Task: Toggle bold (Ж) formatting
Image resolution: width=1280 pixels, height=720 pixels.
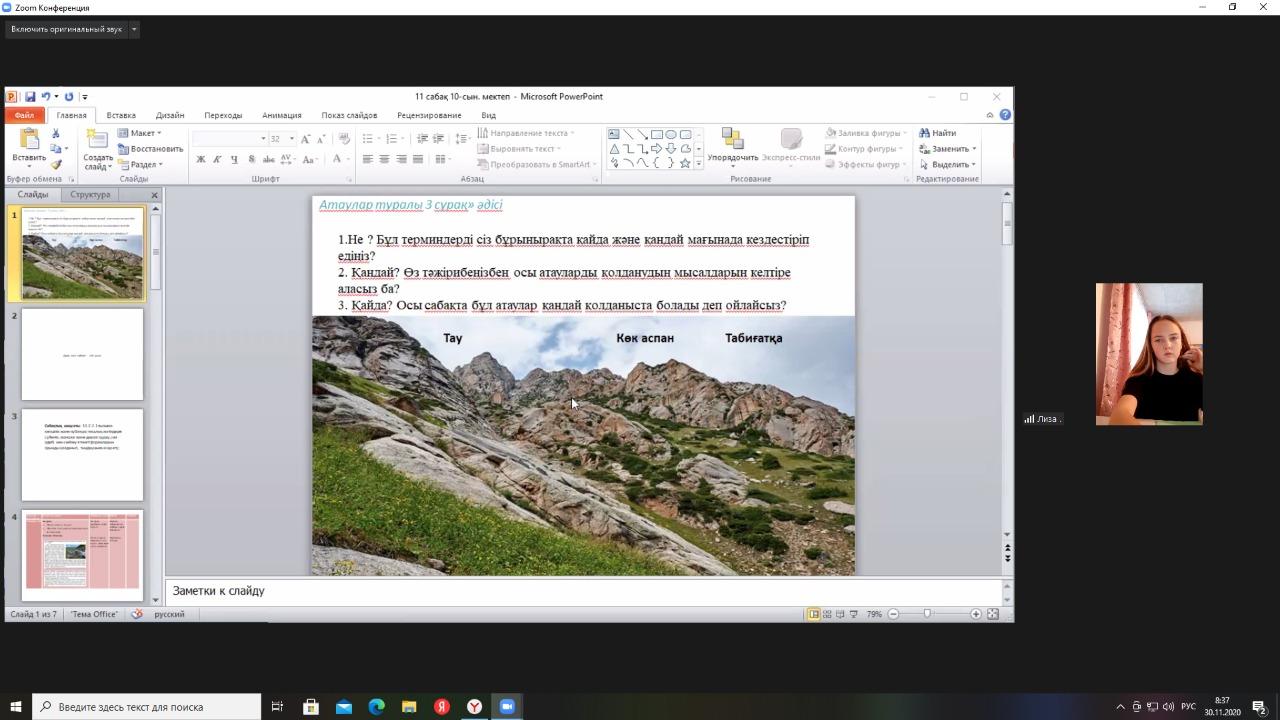Action: (201, 159)
